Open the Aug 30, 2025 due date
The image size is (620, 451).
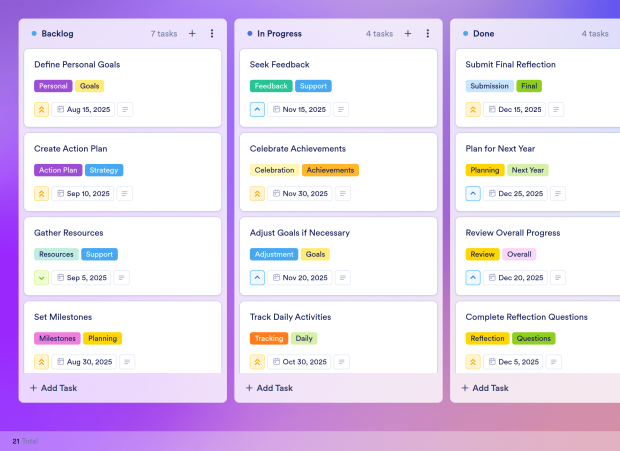84,362
